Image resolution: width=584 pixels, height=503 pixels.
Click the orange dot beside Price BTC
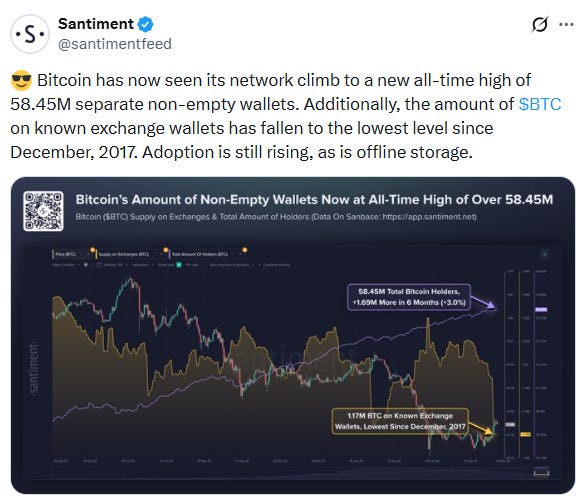[x=92, y=250]
